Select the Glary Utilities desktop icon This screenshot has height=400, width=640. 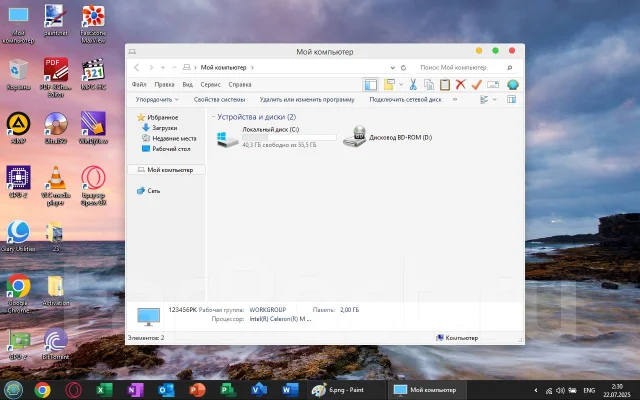click(x=18, y=236)
